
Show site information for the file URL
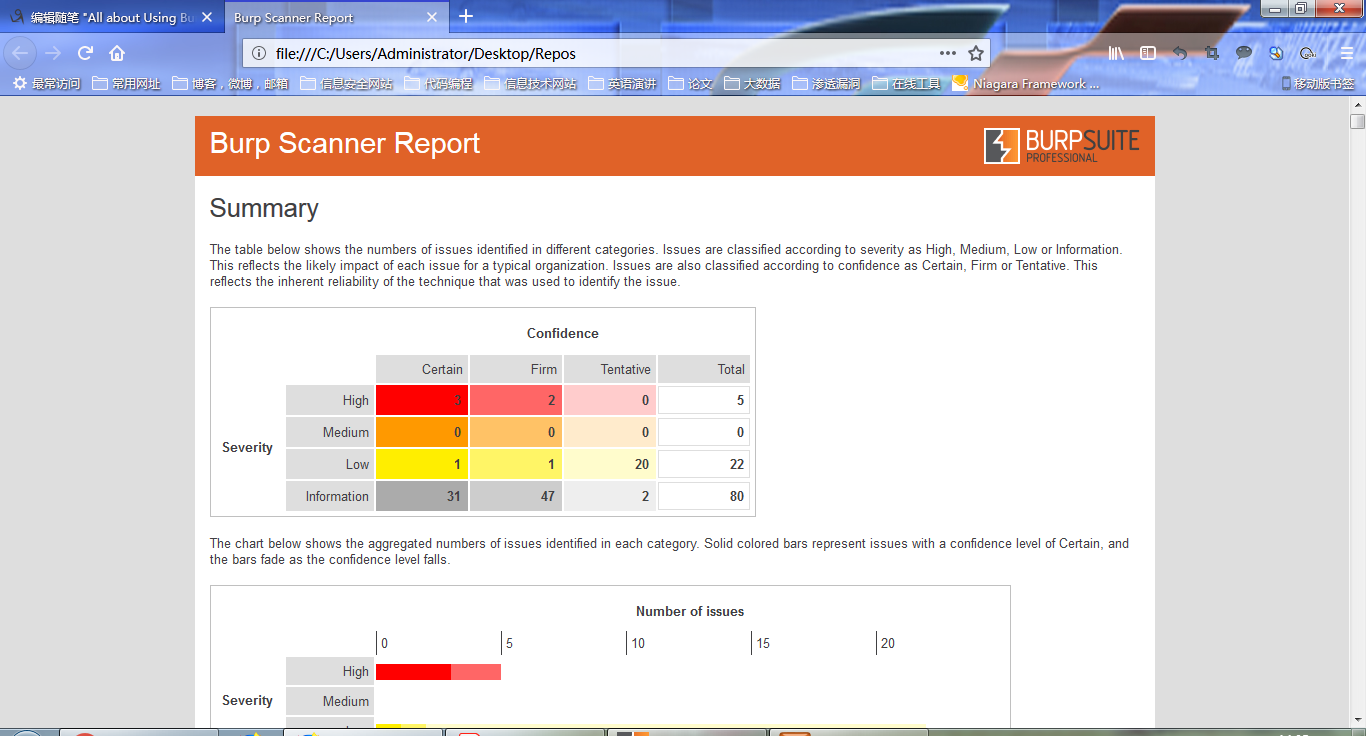[x=258, y=53]
